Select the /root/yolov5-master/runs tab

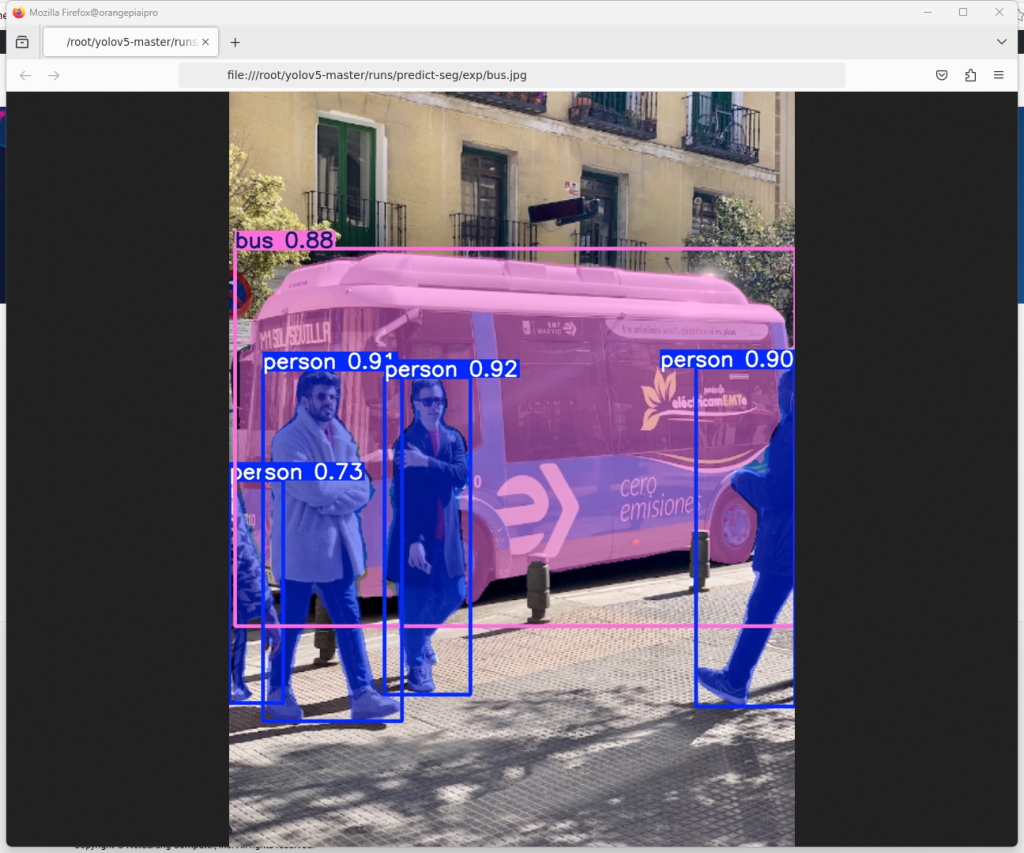[x=131, y=42]
